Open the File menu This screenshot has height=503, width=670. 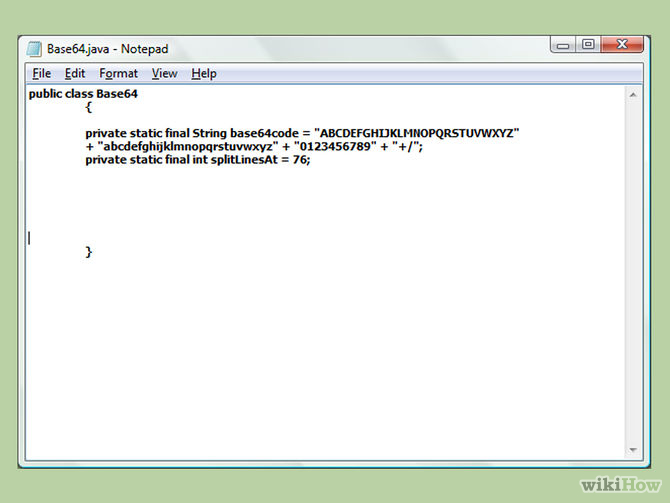click(41, 74)
